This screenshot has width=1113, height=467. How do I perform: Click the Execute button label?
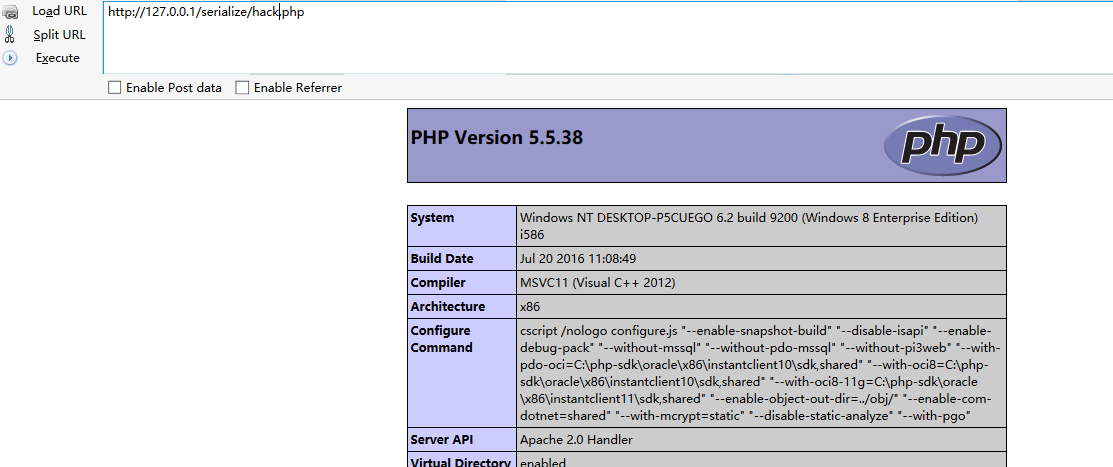click(x=57, y=58)
